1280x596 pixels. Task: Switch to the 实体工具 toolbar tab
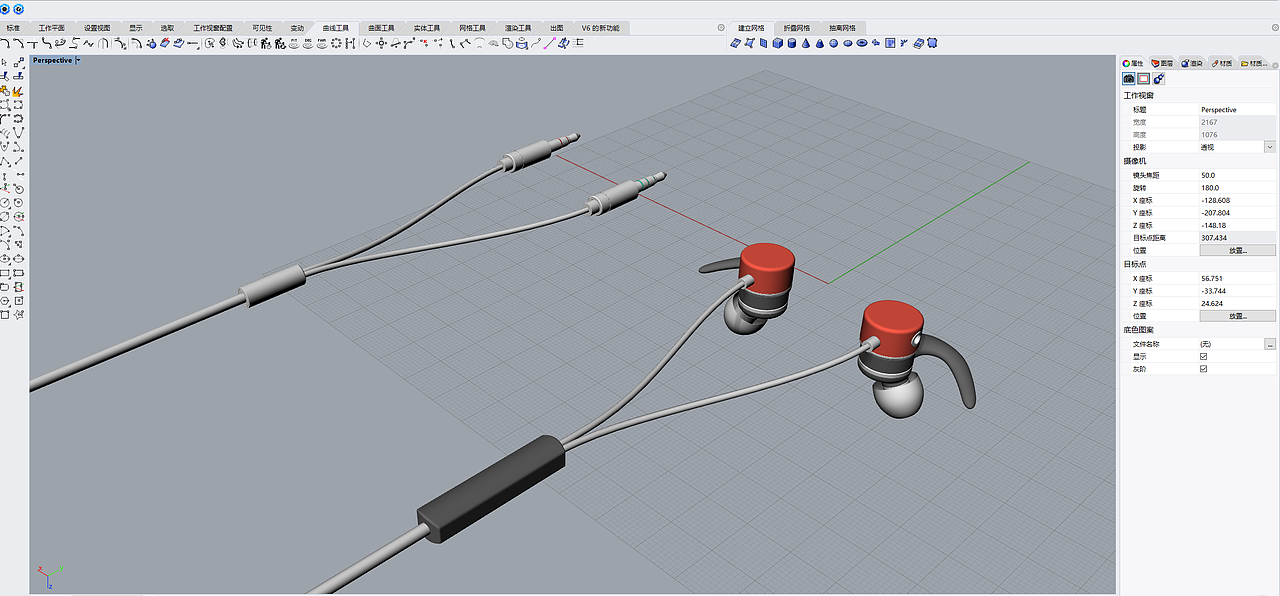(427, 28)
